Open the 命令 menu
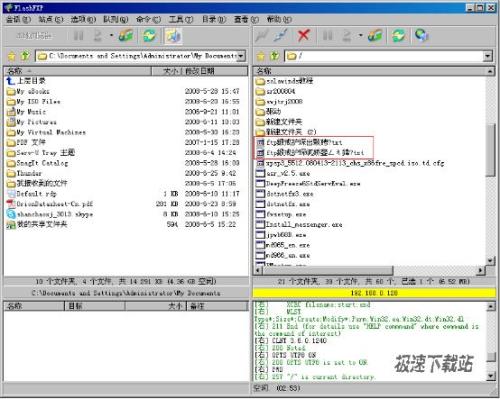Viewport: 500px width, 399px height. coord(148,19)
